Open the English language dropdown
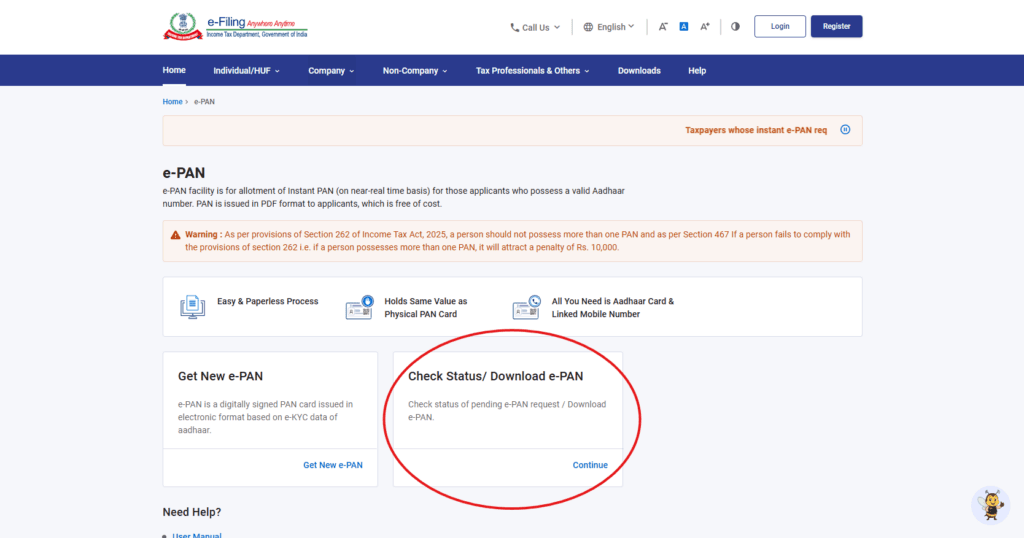This screenshot has height=538, width=1024. [x=609, y=27]
